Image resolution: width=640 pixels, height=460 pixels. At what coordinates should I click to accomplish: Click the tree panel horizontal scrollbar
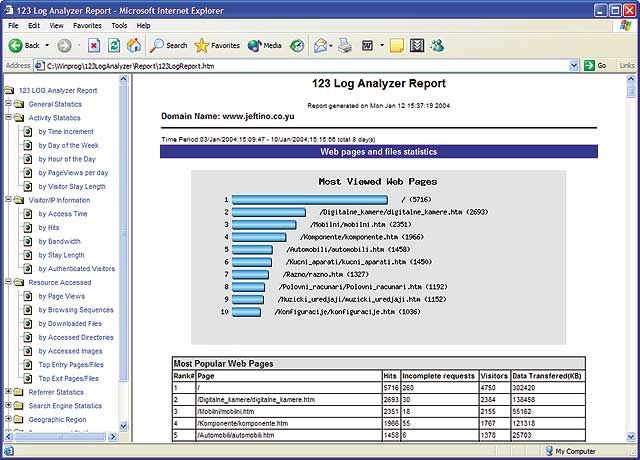pyautogui.click(x=60, y=436)
